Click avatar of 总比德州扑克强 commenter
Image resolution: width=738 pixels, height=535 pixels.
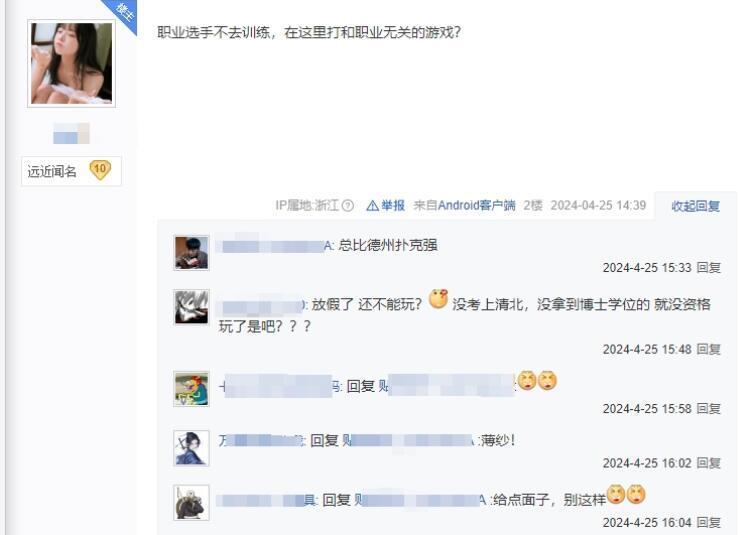(x=191, y=253)
